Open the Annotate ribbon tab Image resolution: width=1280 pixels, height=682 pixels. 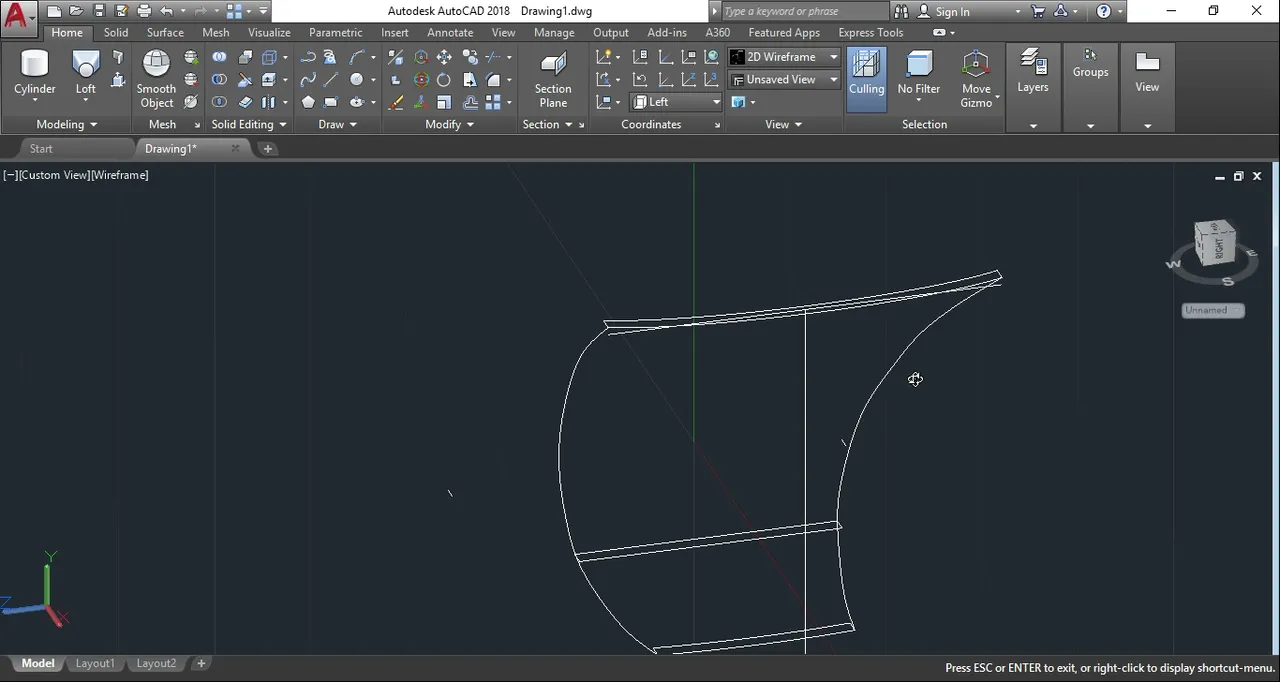(x=450, y=33)
